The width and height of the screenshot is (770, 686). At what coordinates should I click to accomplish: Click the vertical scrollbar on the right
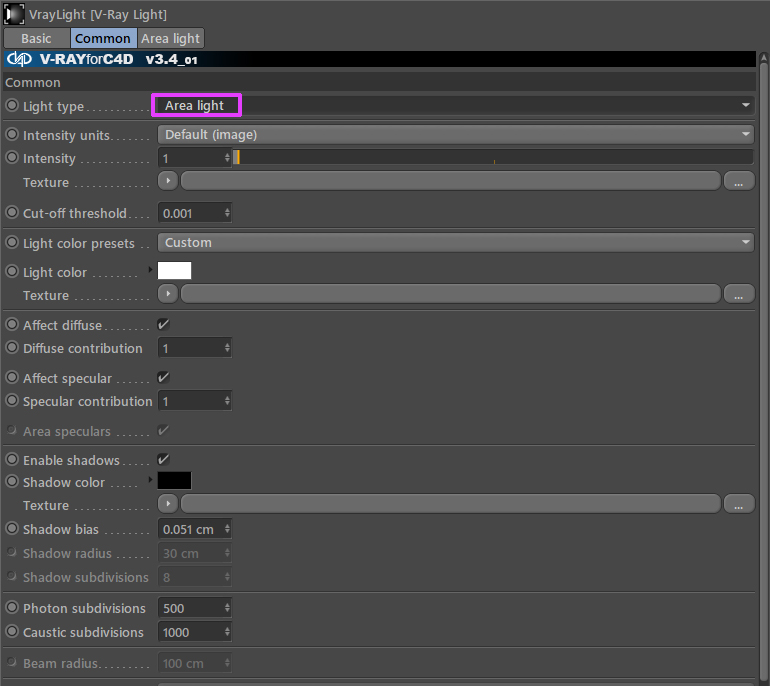tap(764, 368)
